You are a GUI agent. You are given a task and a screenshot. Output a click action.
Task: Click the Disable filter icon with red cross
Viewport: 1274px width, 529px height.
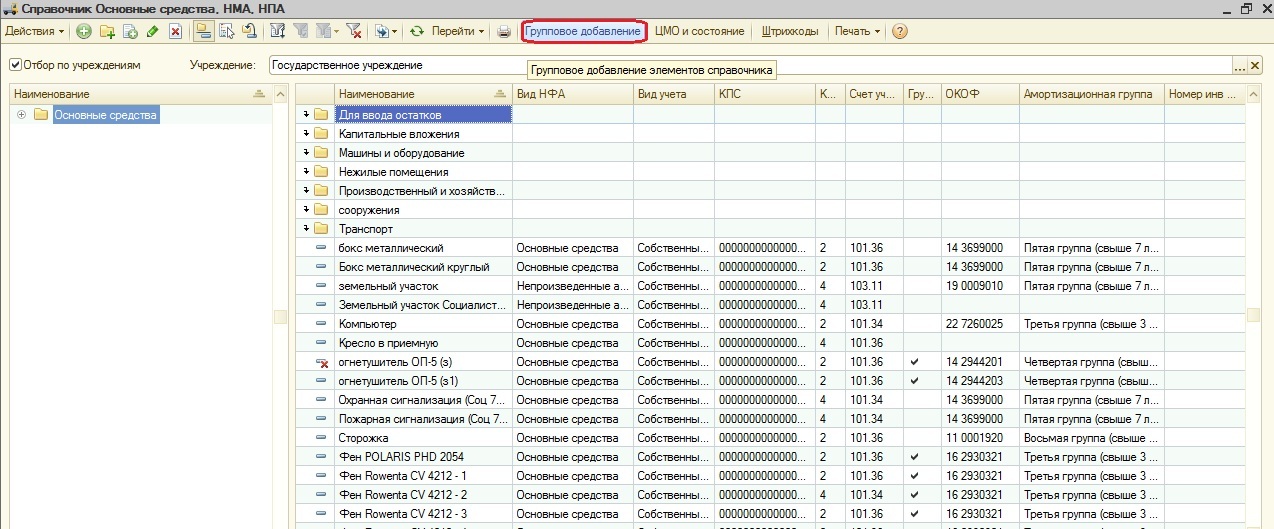tap(353, 31)
